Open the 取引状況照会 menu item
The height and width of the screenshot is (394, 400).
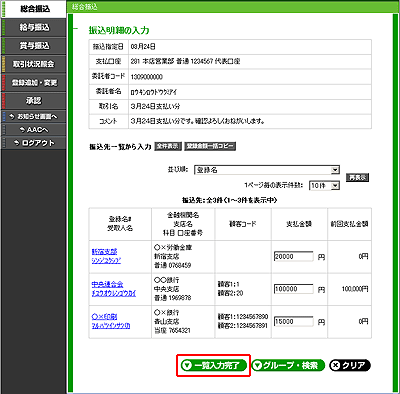[34, 64]
